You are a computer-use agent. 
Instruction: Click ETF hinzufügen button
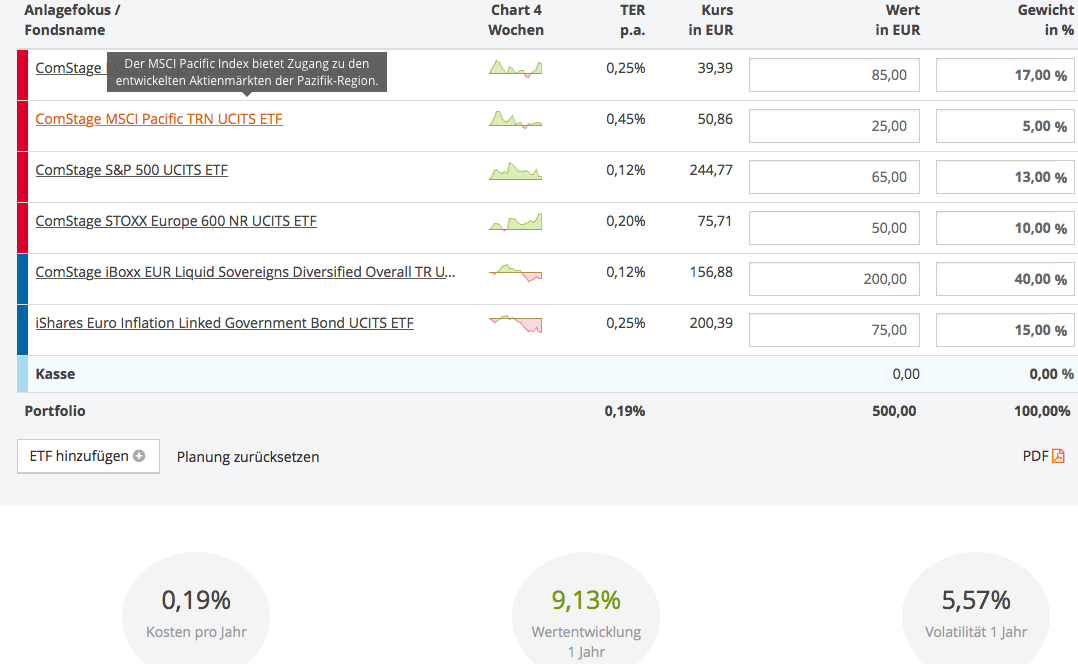[x=88, y=456]
